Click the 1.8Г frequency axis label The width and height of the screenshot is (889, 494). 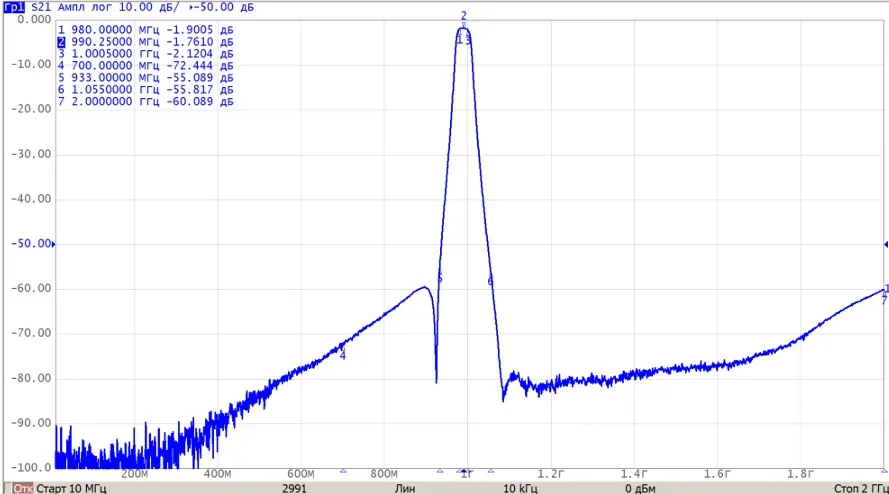tap(801, 474)
